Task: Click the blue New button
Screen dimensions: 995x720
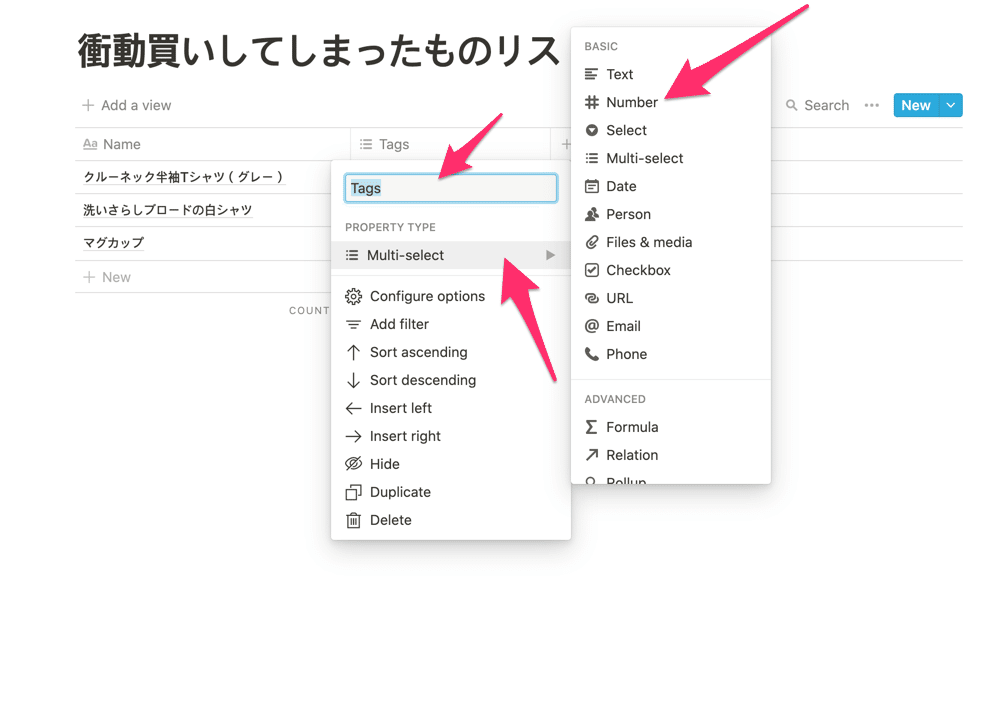Action: coord(915,105)
